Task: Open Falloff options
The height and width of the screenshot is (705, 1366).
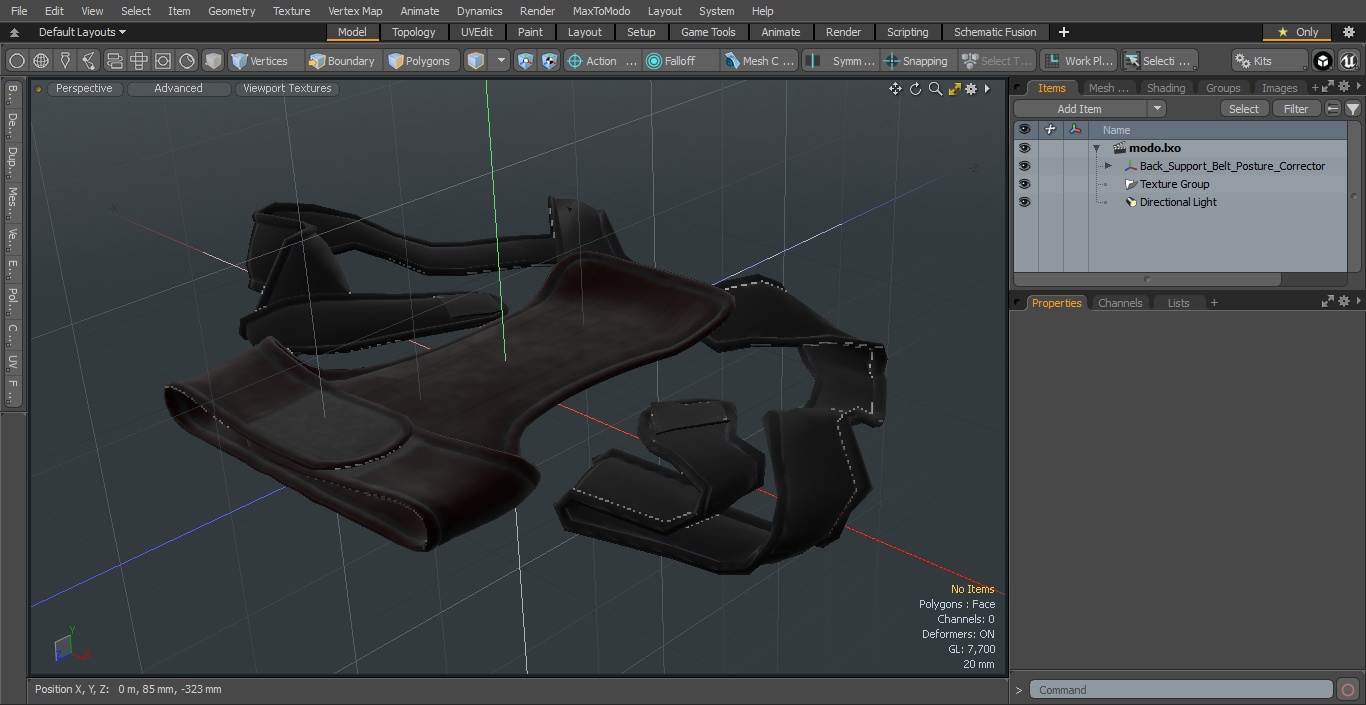Action: tap(671, 61)
